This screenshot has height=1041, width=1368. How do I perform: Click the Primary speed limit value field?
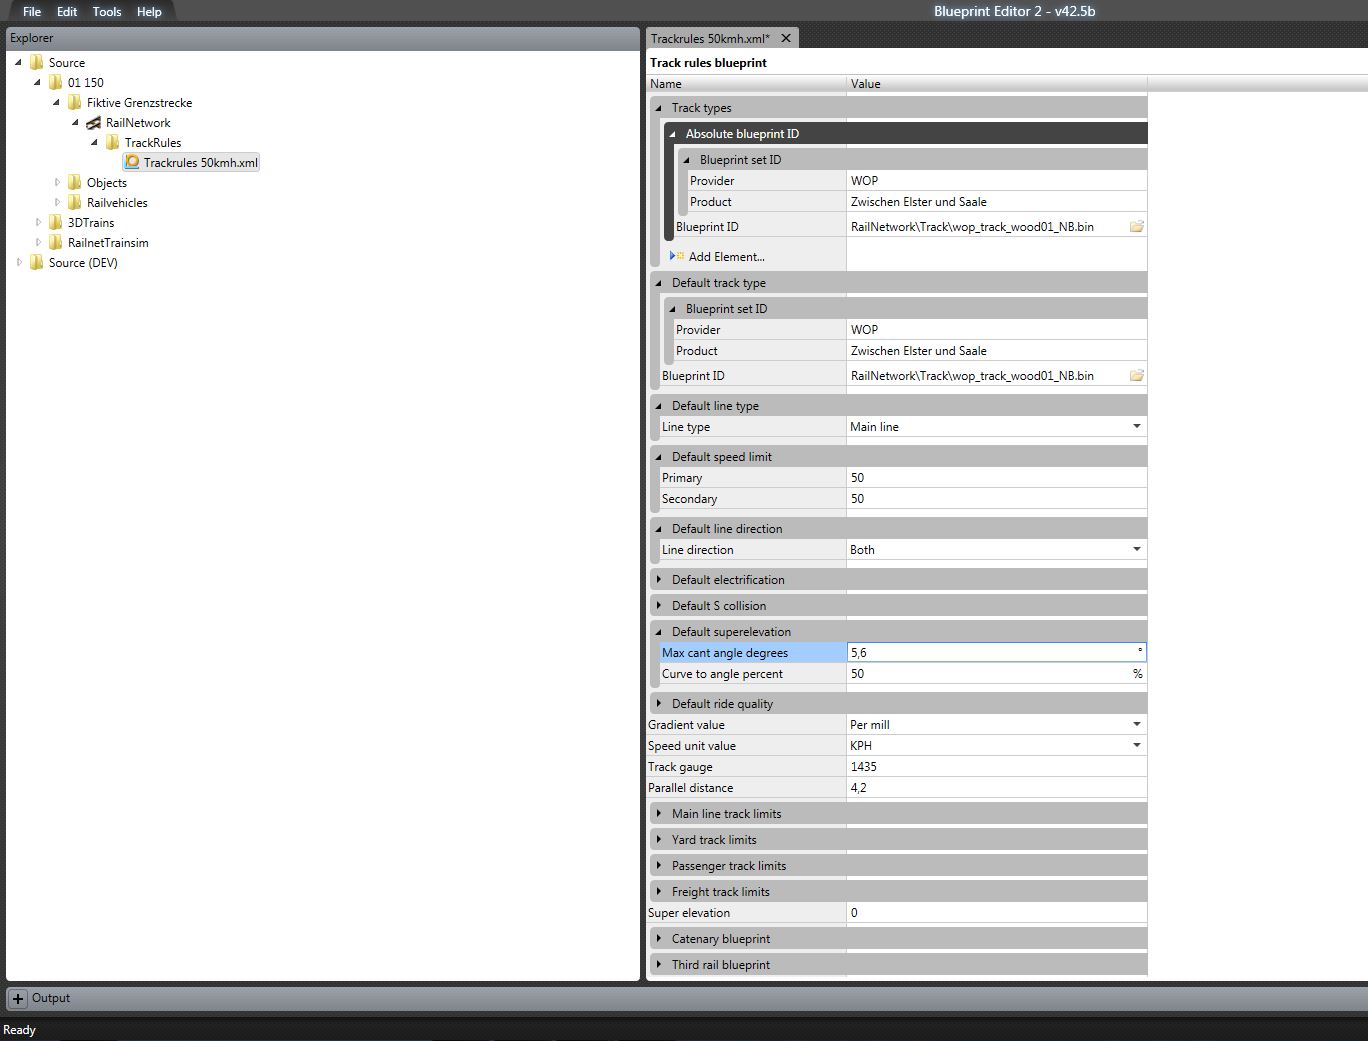(x=995, y=478)
